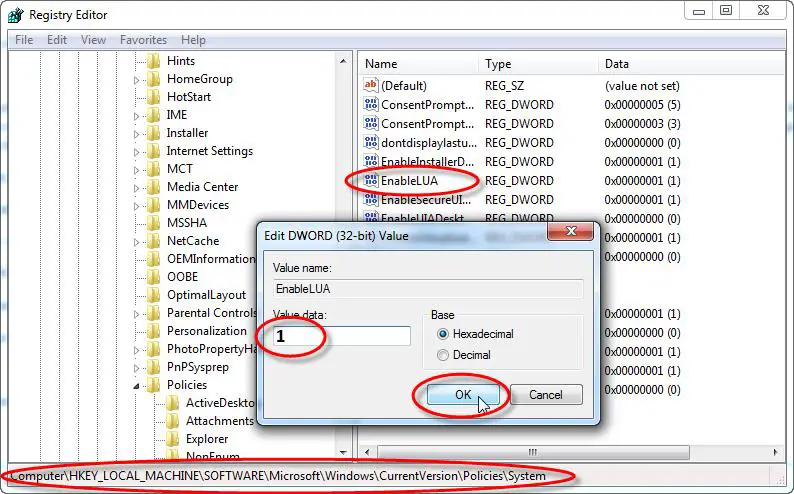
Task: Click the Attachments folder icon
Action: (x=173, y=421)
